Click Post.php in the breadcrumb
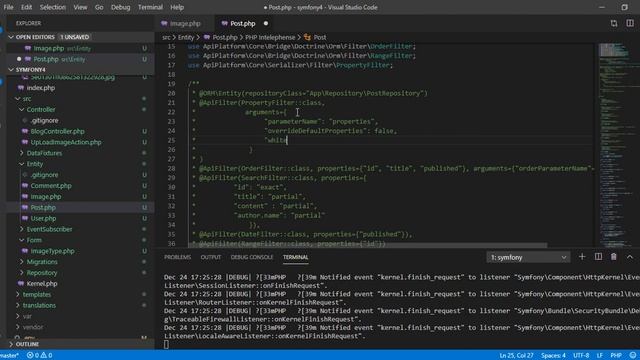Viewport: 640px width, 360px height. coord(224,37)
